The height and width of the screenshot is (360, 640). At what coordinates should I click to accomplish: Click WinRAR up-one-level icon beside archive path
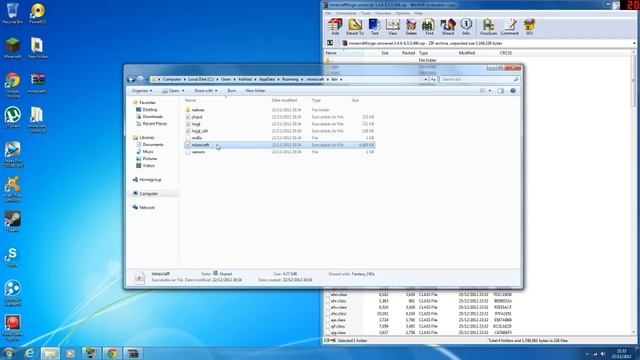point(330,43)
